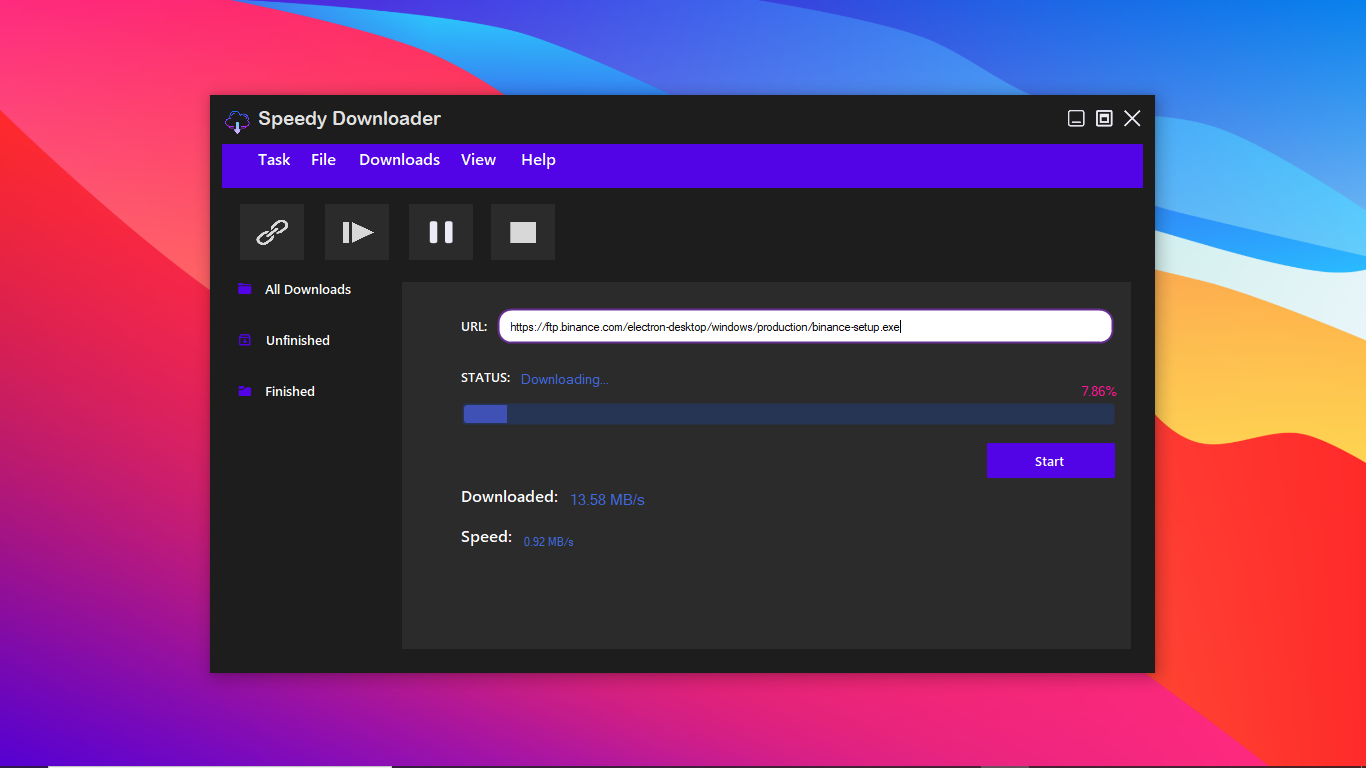Click the add URL link icon
The height and width of the screenshot is (768, 1366).
pos(271,231)
